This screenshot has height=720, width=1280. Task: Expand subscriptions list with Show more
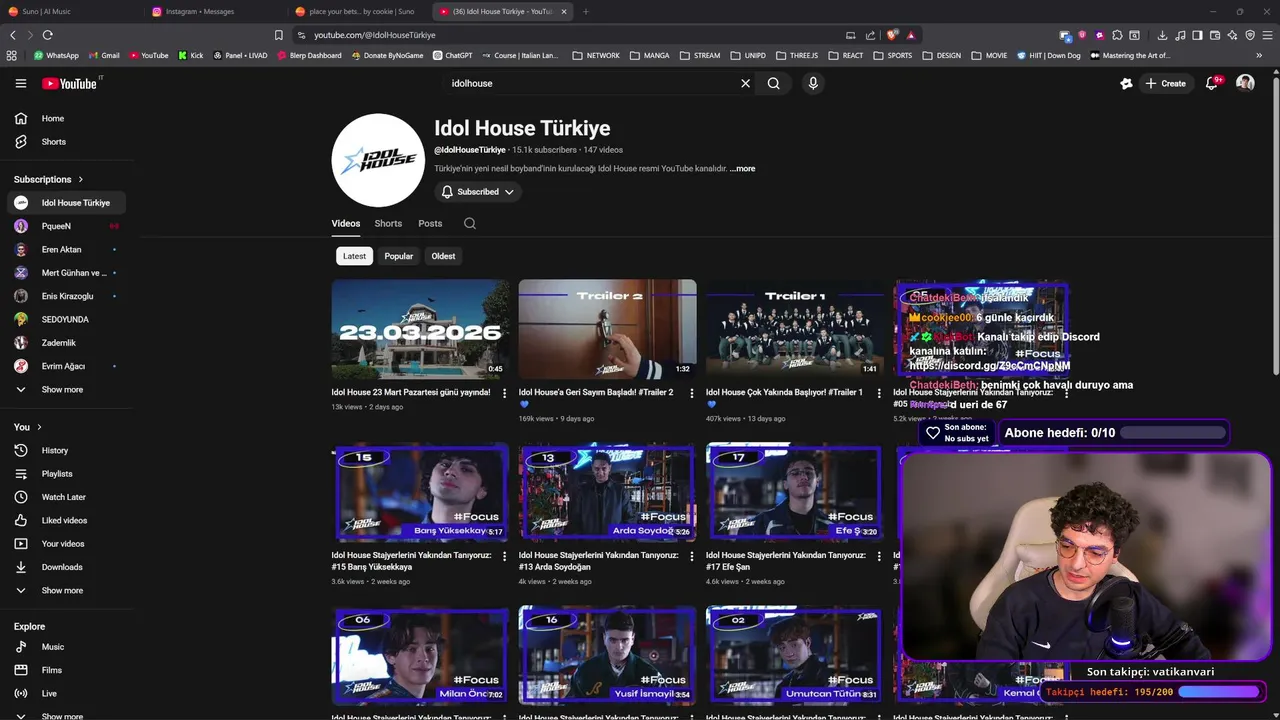point(62,389)
